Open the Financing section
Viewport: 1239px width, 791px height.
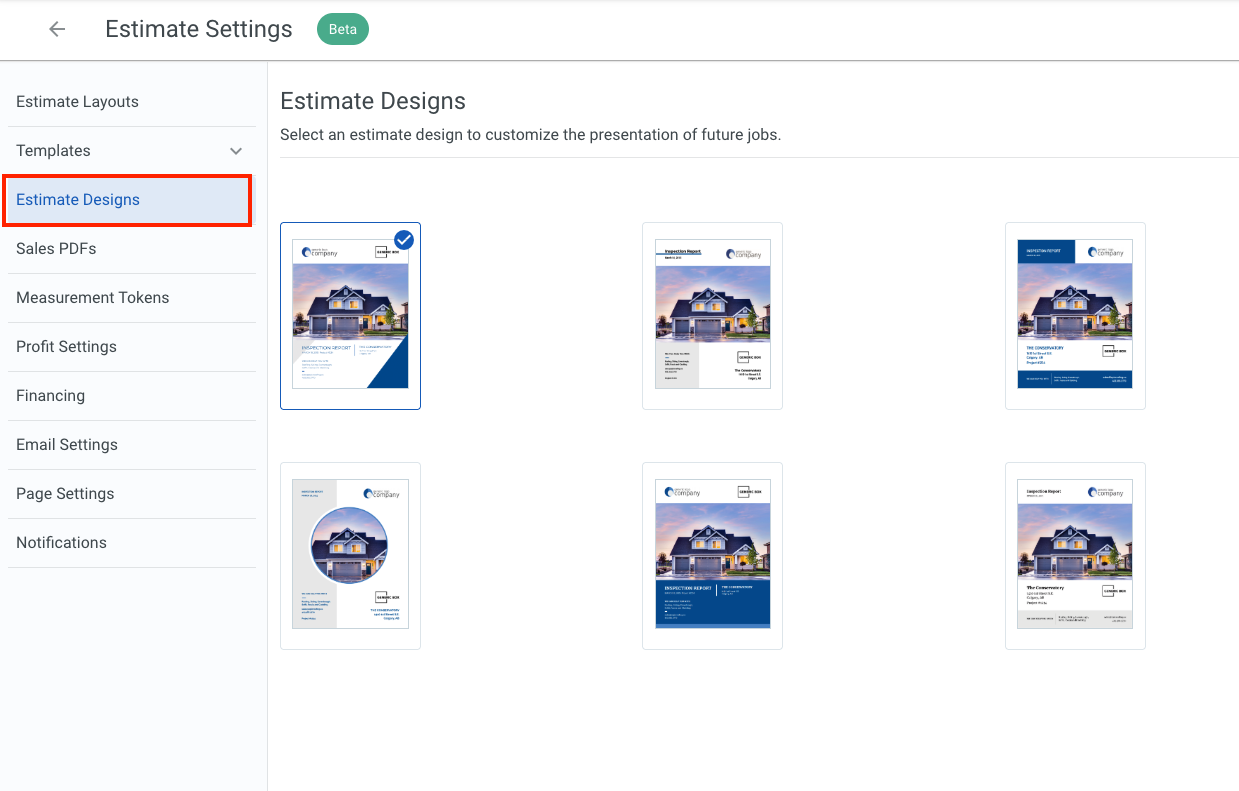click(50, 395)
